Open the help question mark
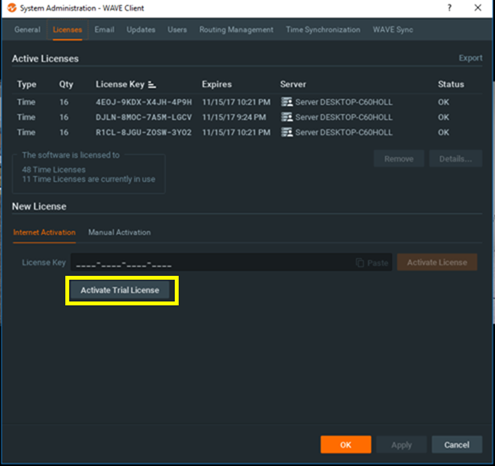 coord(449,8)
